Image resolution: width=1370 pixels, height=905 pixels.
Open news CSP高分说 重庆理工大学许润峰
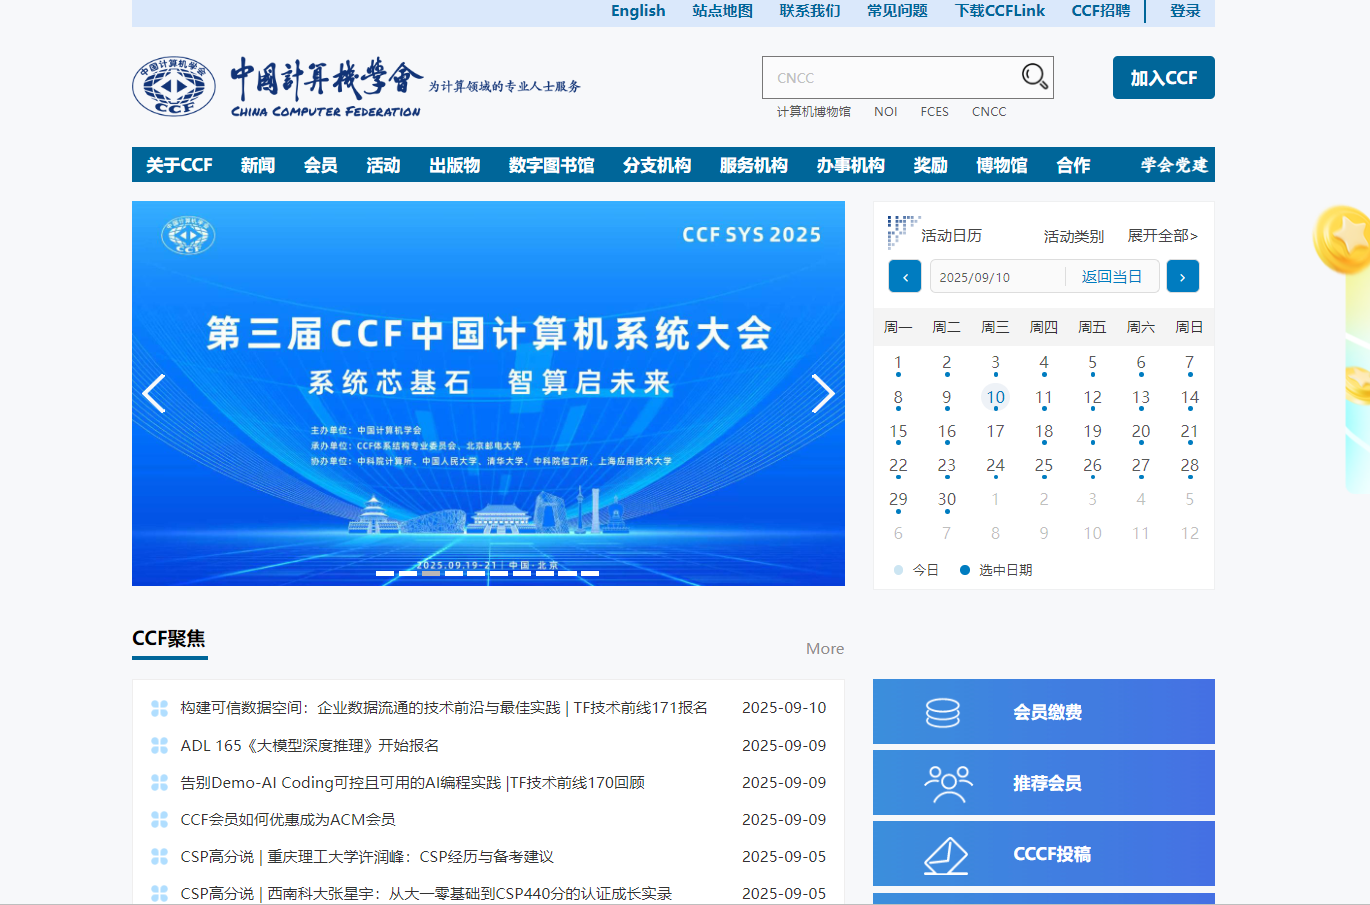(367, 856)
